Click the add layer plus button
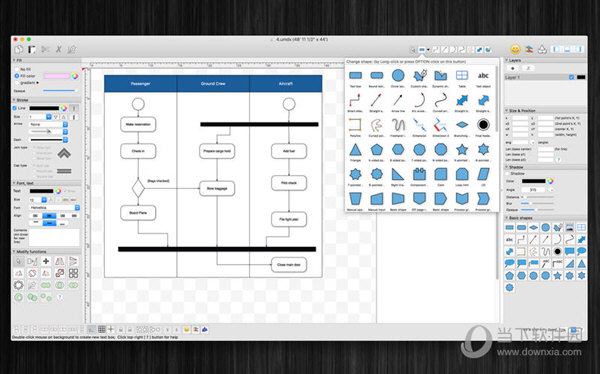600x374 pixels. pos(513,68)
